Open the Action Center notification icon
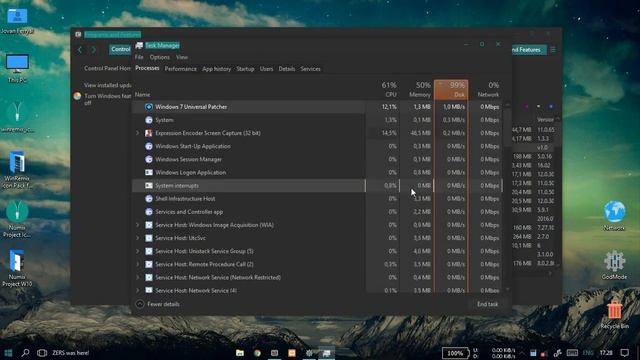 coord(624,353)
